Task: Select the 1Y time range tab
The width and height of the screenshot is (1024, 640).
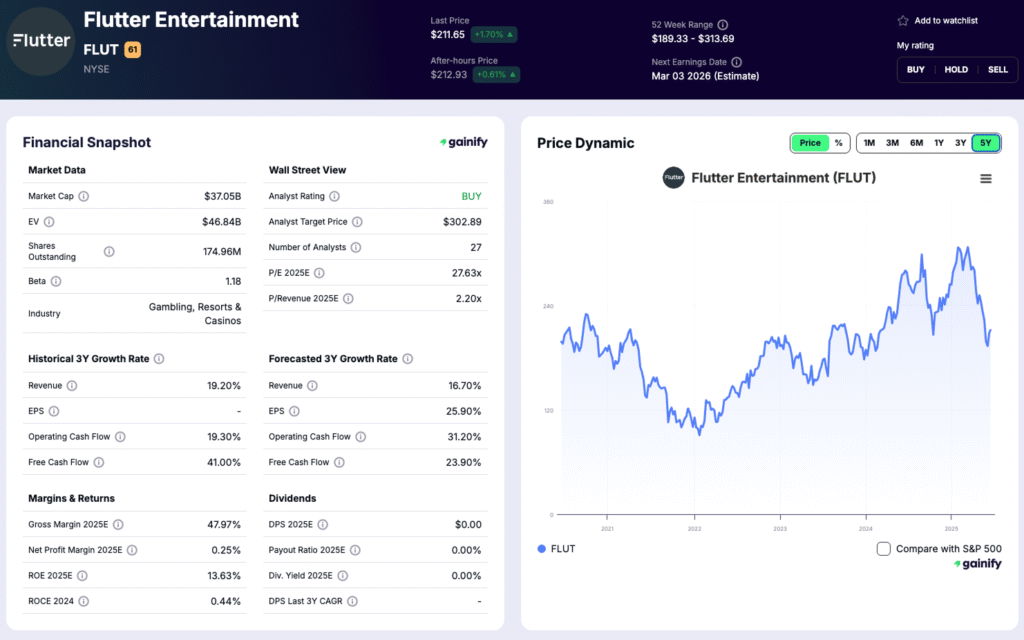Action: (x=939, y=143)
